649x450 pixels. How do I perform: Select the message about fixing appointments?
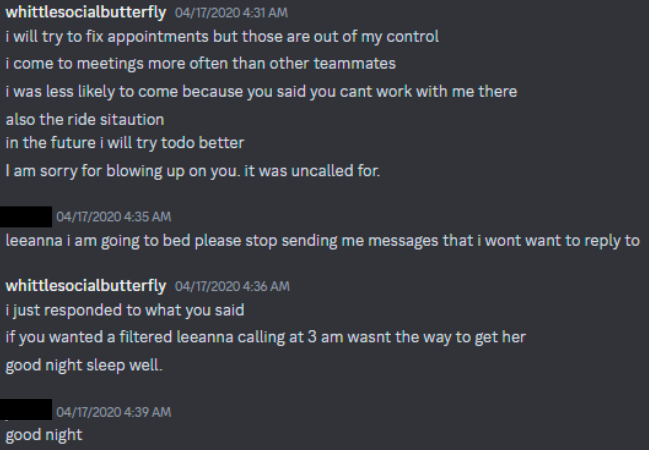click(x=222, y=37)
